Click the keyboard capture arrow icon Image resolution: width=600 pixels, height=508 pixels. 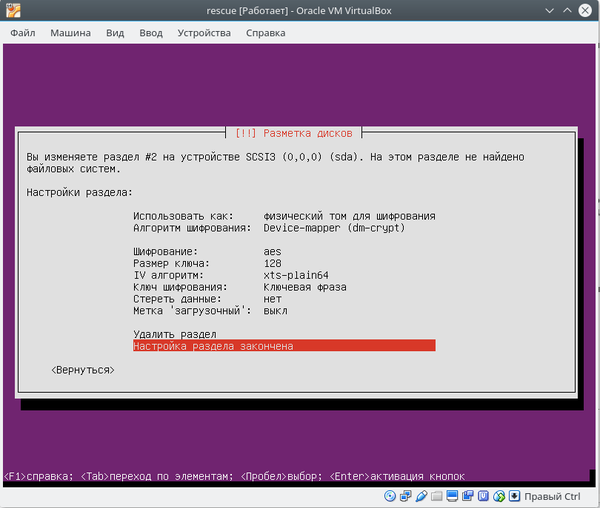[515, 496]
